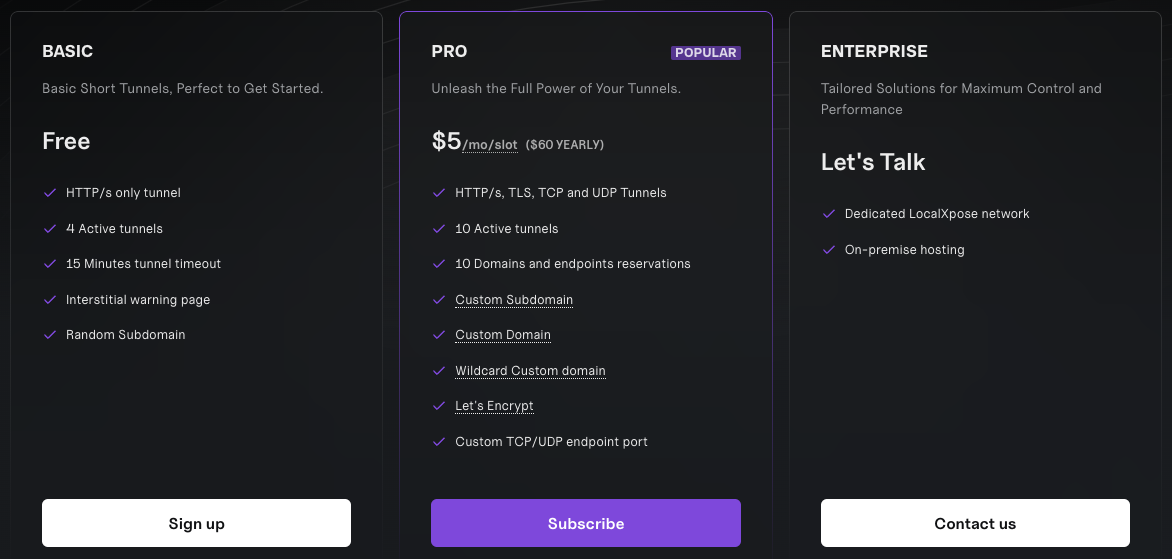Click the PRO plan heading
This screenshot has height=559, width=1172.
click(449, 51)
